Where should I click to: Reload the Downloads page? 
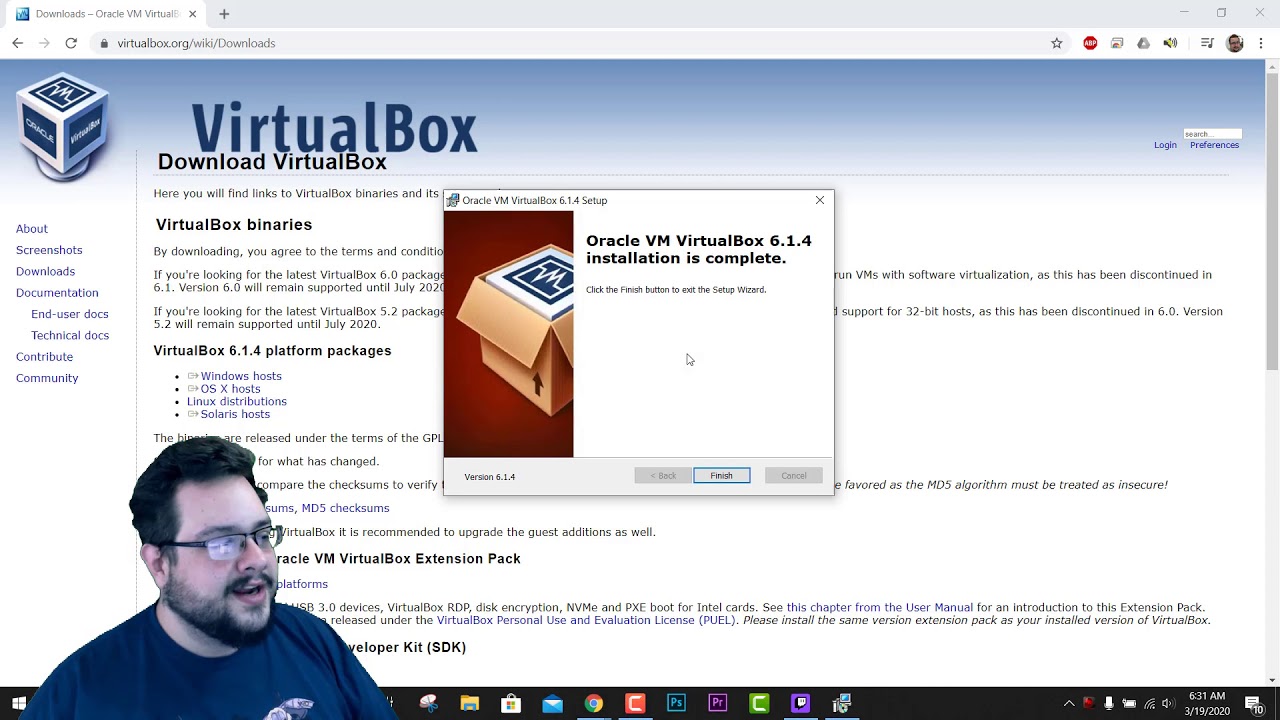(71, 43)
